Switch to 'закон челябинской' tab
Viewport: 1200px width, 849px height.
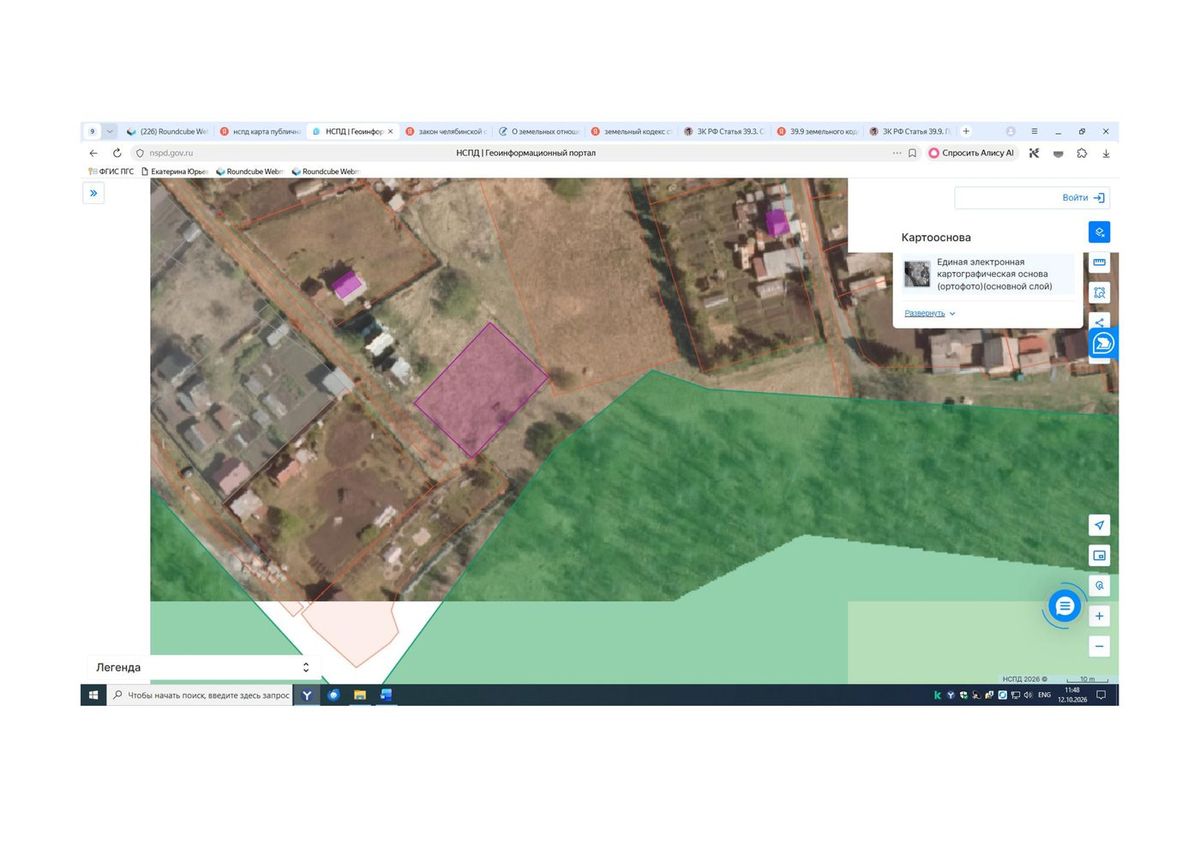(x=446, y=131)
